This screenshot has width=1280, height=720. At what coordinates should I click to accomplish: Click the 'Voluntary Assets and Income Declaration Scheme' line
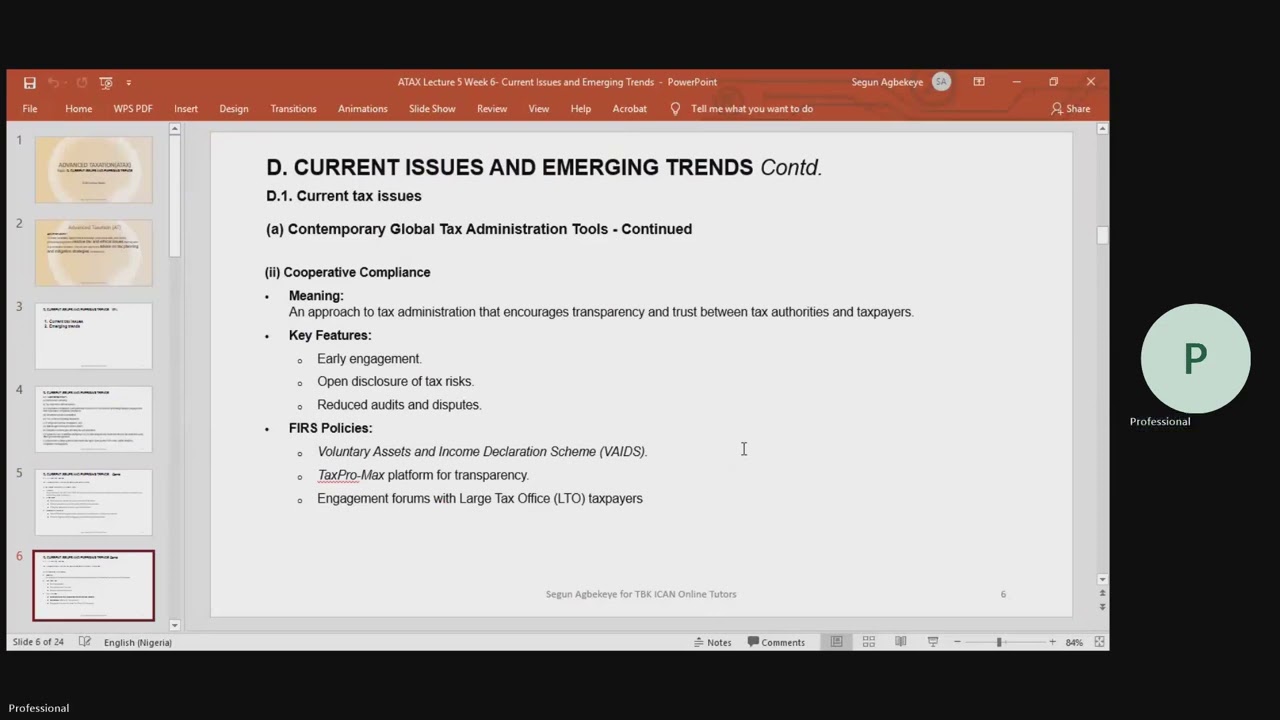click(x=482, y=452)
